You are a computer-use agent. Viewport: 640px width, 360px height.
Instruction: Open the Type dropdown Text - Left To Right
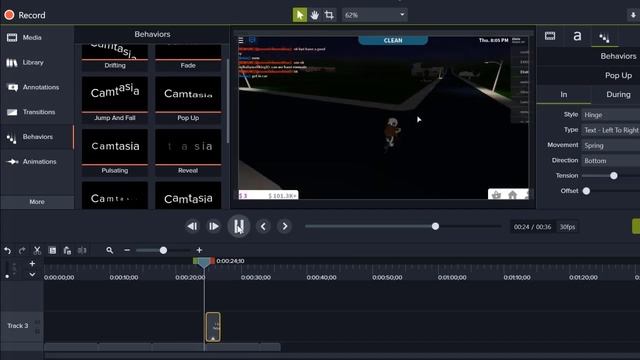click(x=611, y=130)
